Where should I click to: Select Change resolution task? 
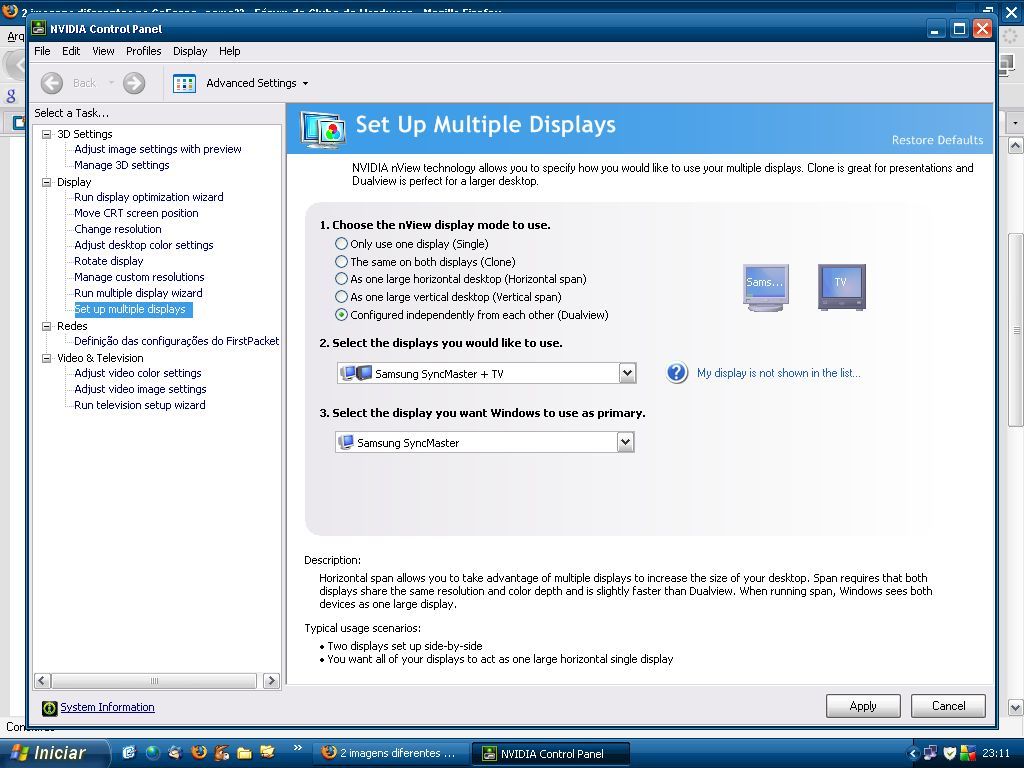[x=118, y=229]
